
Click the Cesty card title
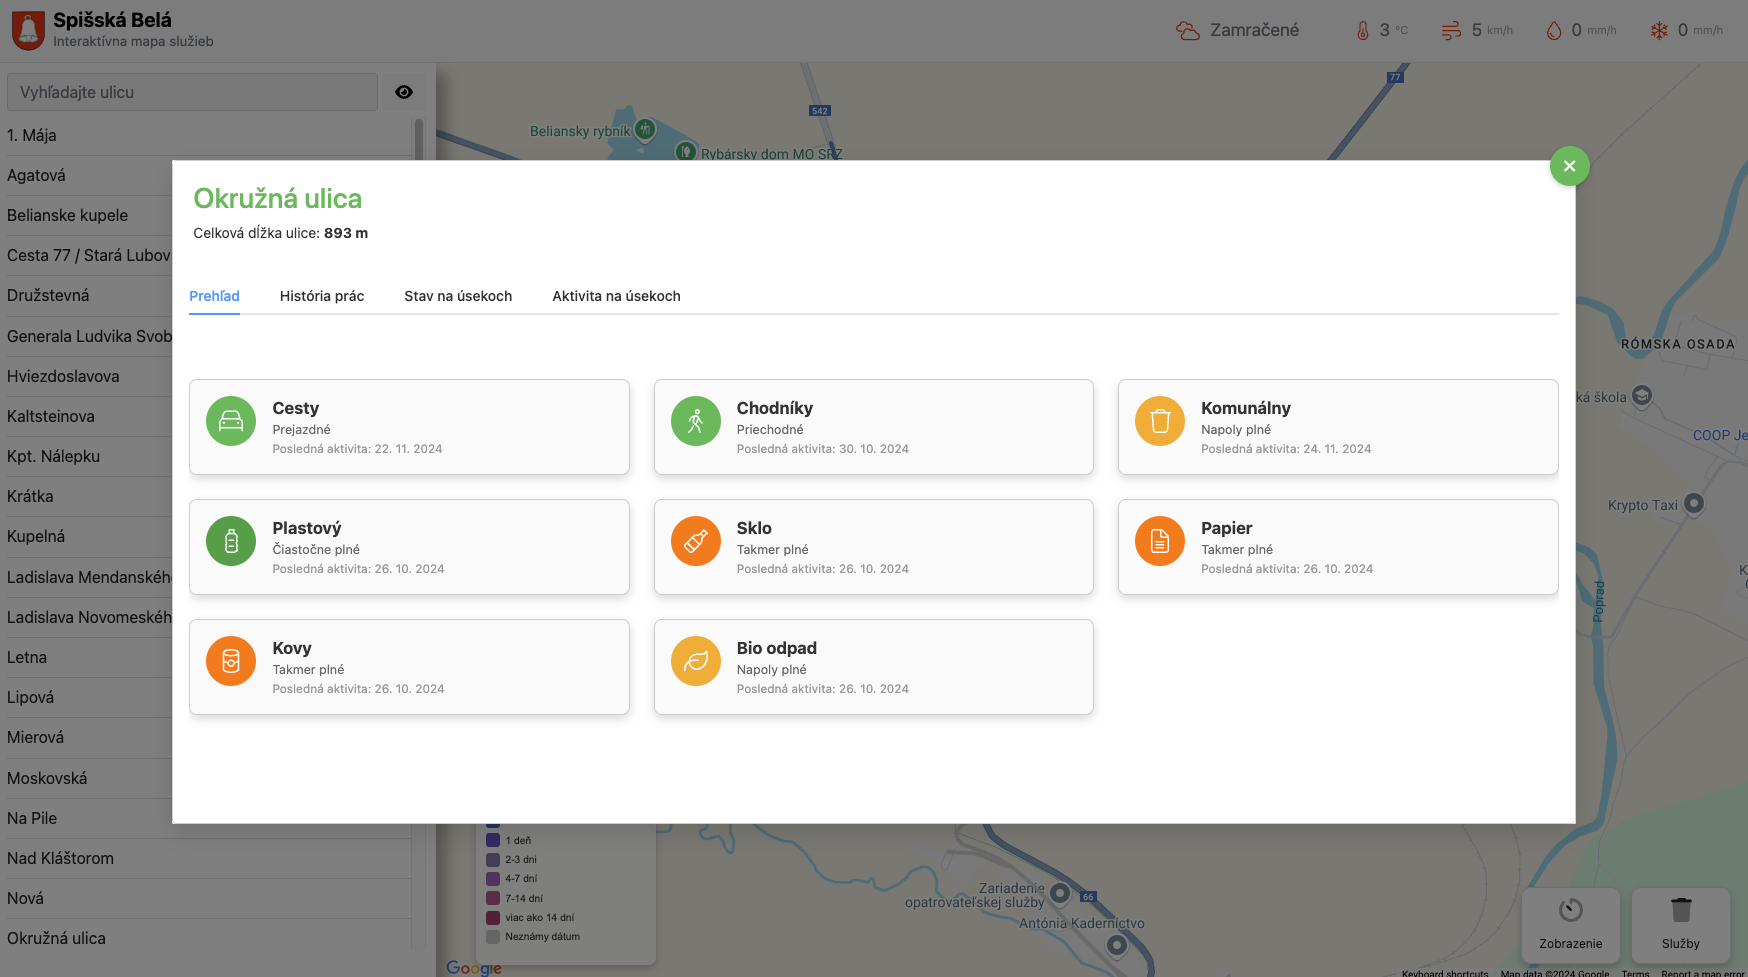click(296, 408)
